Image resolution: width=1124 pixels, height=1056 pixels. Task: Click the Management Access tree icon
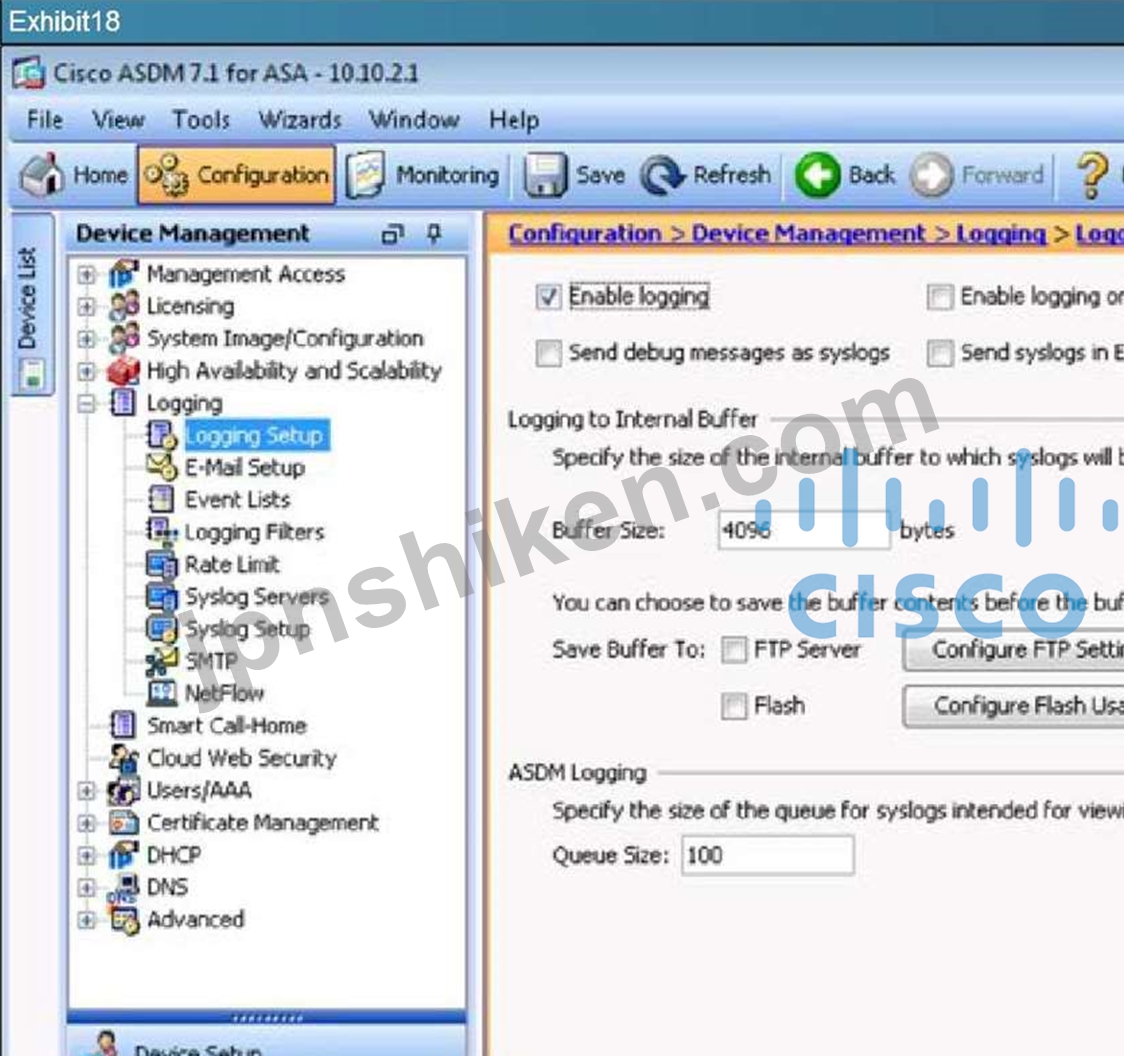click(x=123, y=274)
